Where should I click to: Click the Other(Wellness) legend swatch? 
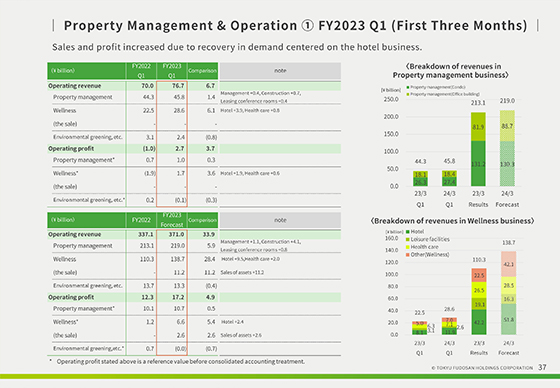point(408,255)
